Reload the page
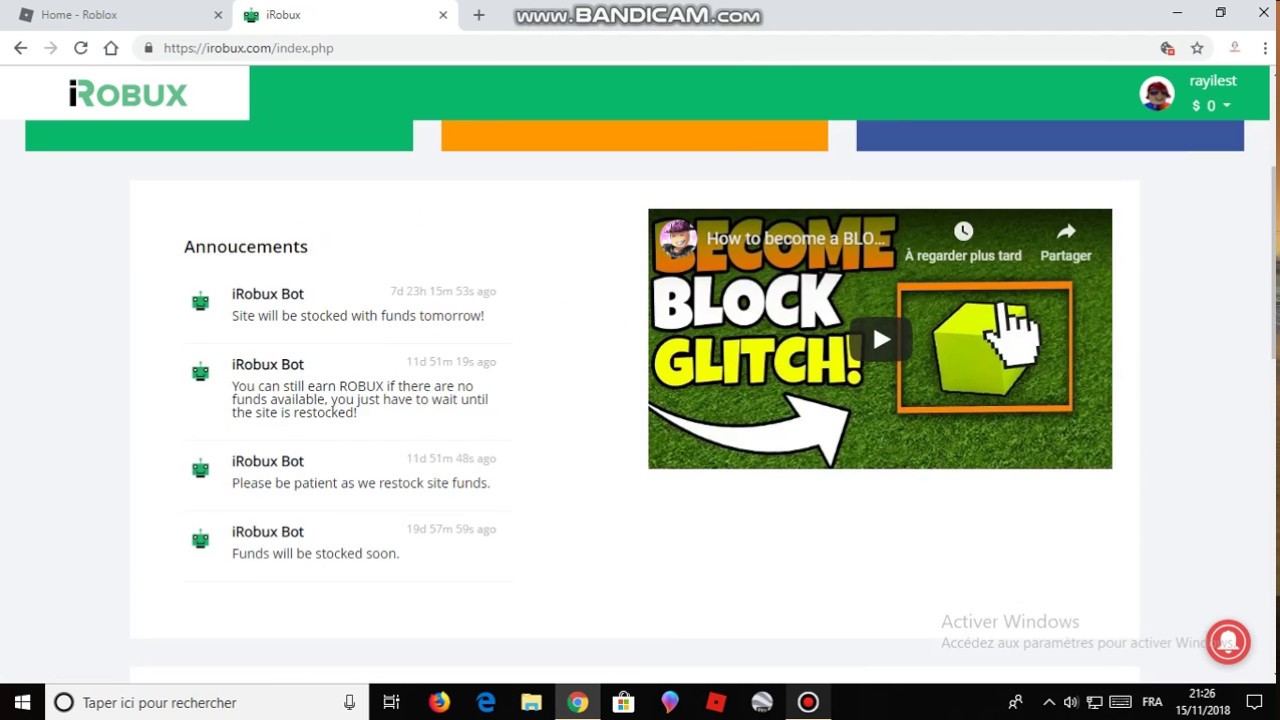This screenshot has height=720, width=1280. [81, 48]
